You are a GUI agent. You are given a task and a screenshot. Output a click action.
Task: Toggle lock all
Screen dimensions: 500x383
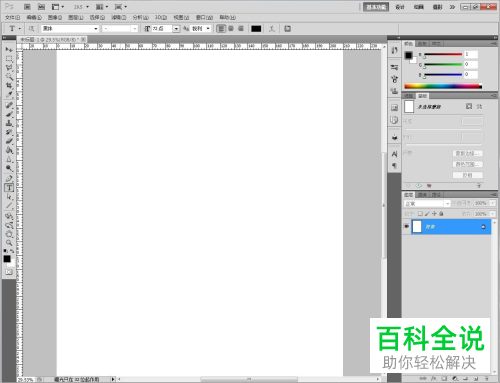tap(441, 214)
